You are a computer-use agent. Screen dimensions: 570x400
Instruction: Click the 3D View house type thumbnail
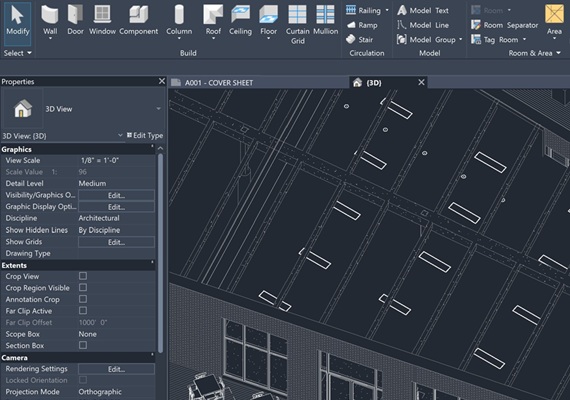(23, 109)
